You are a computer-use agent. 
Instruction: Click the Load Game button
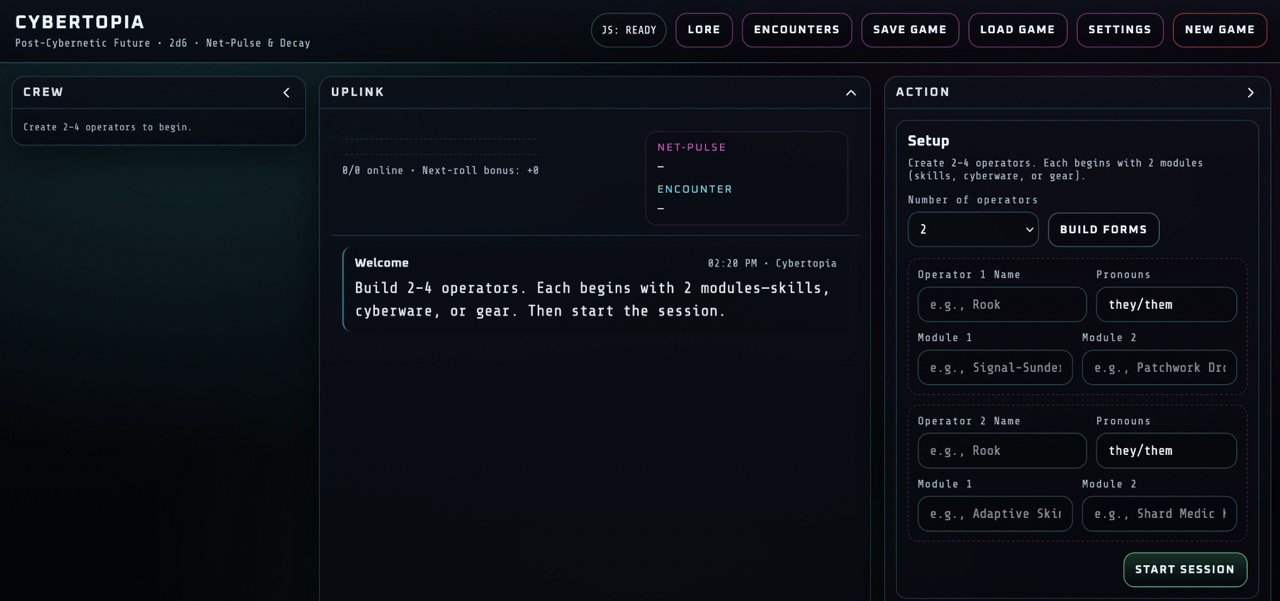click(x=1017, y=30)
